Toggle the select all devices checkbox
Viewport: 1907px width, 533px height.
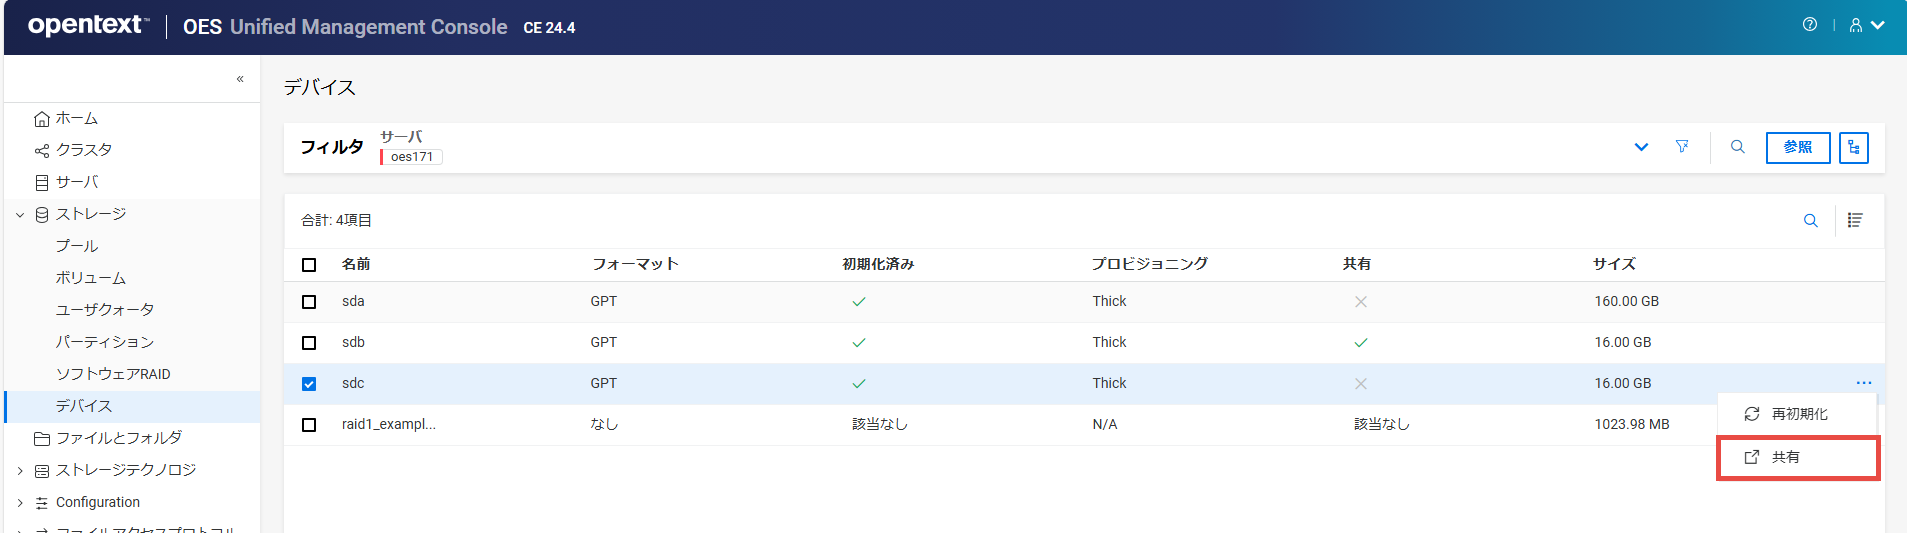(x=309, y=265)
